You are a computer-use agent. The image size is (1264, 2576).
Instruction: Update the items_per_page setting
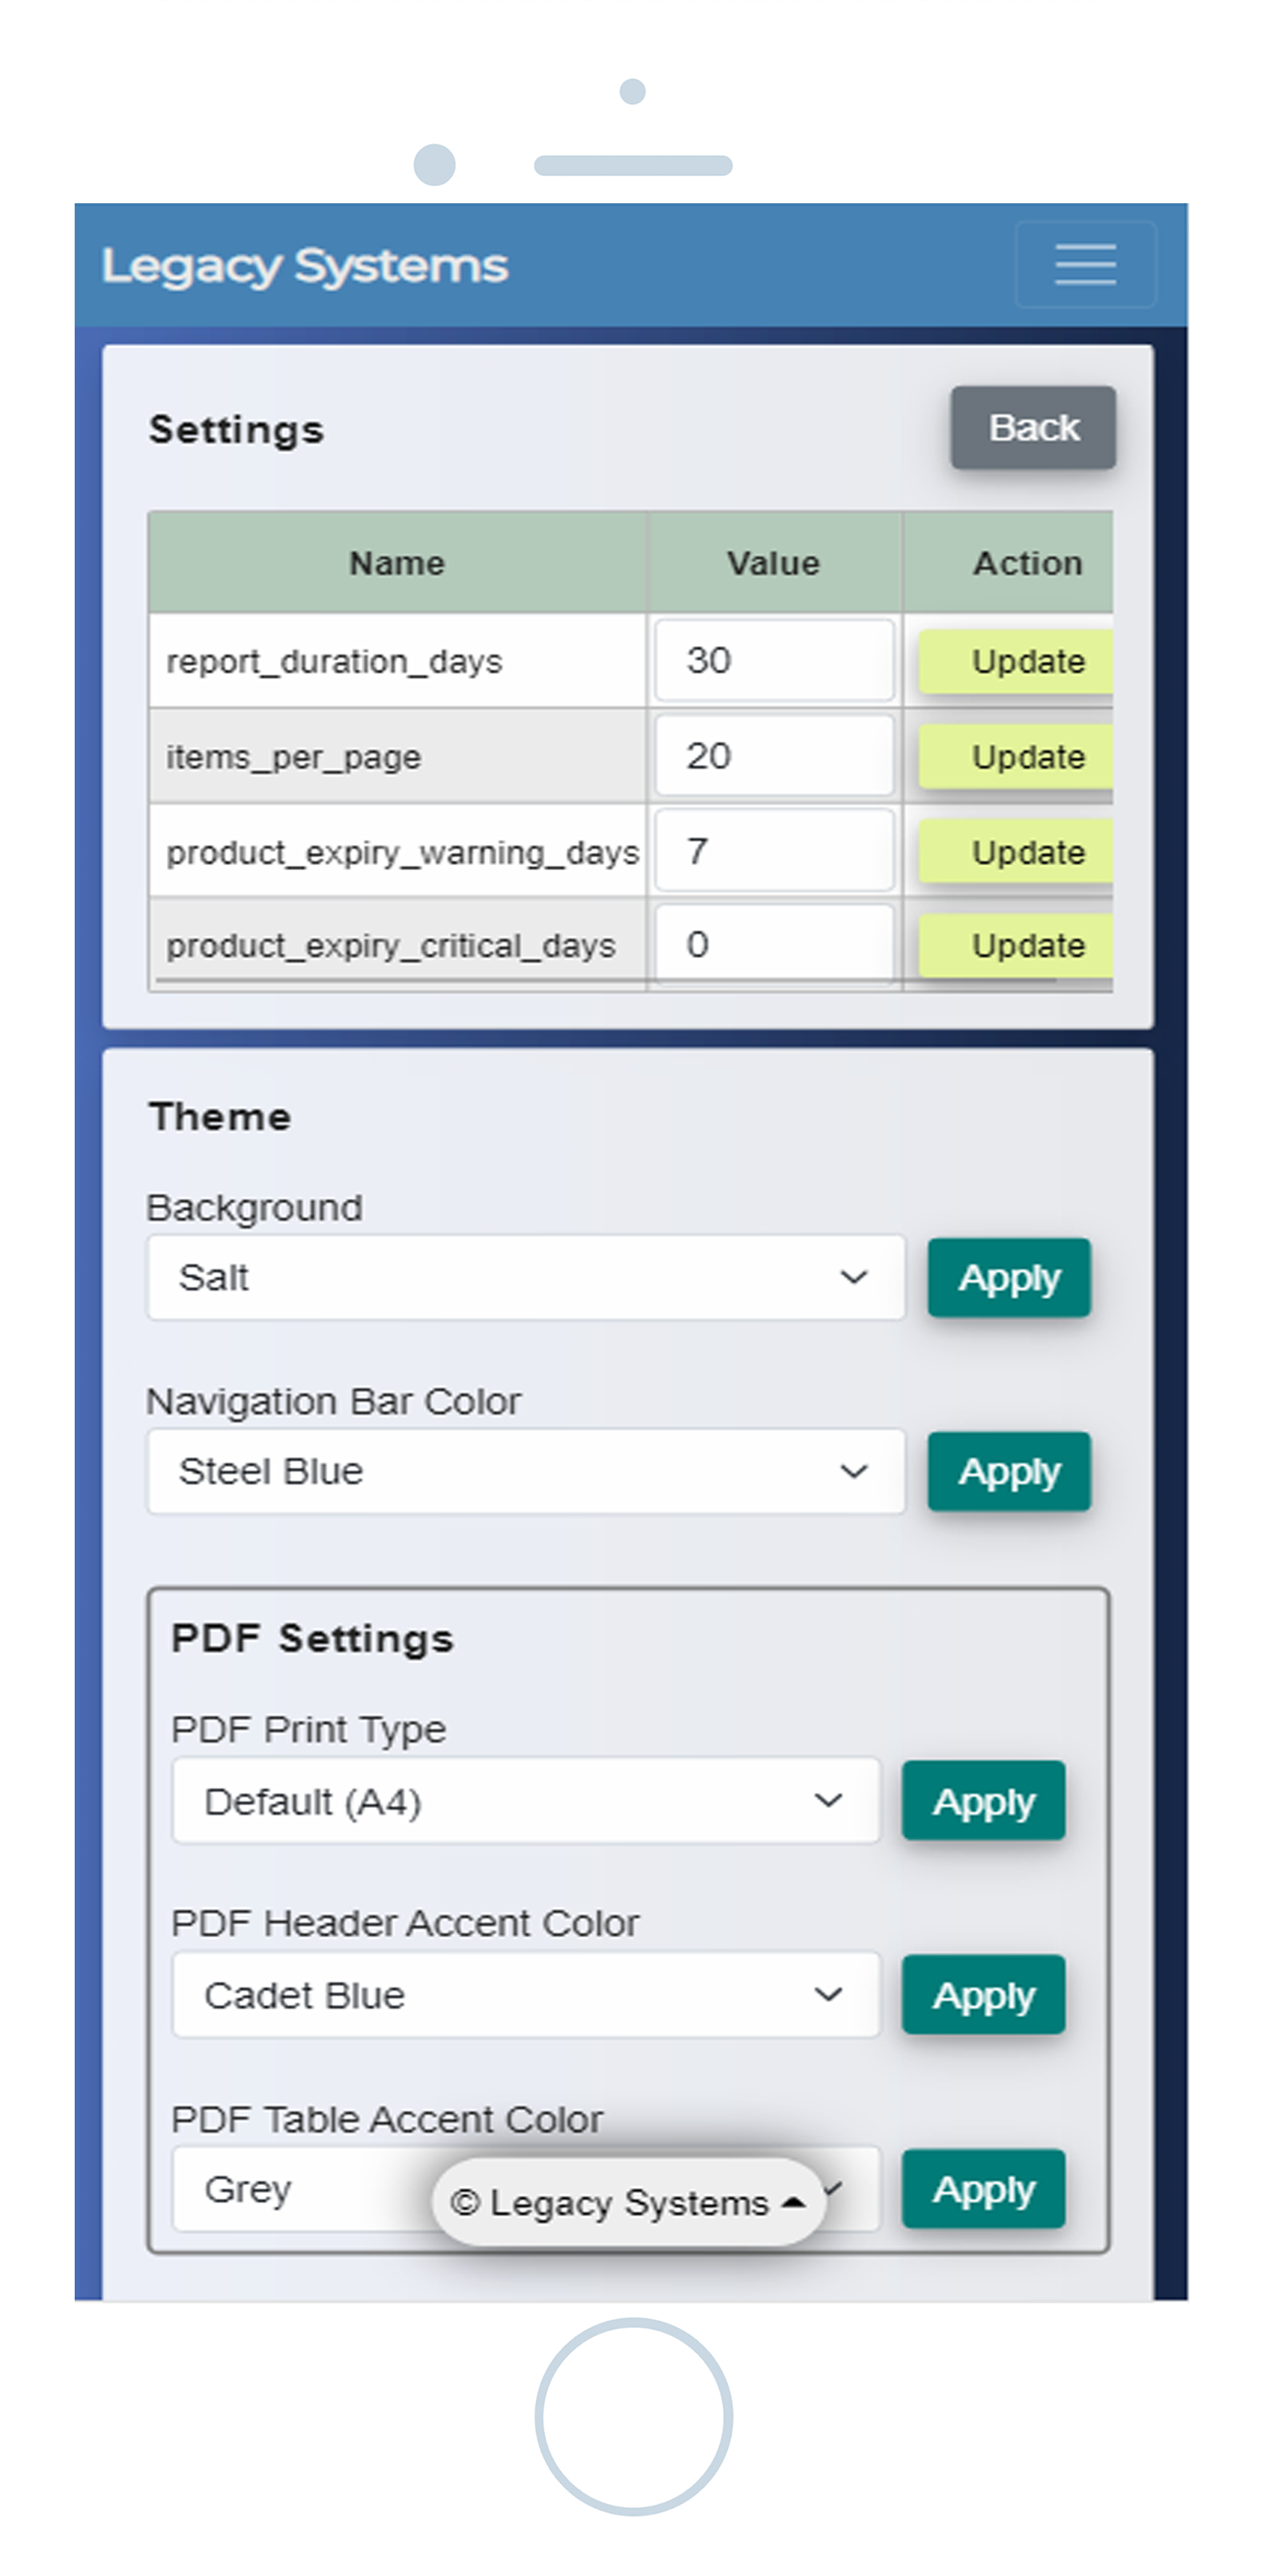coord(1017,757)
